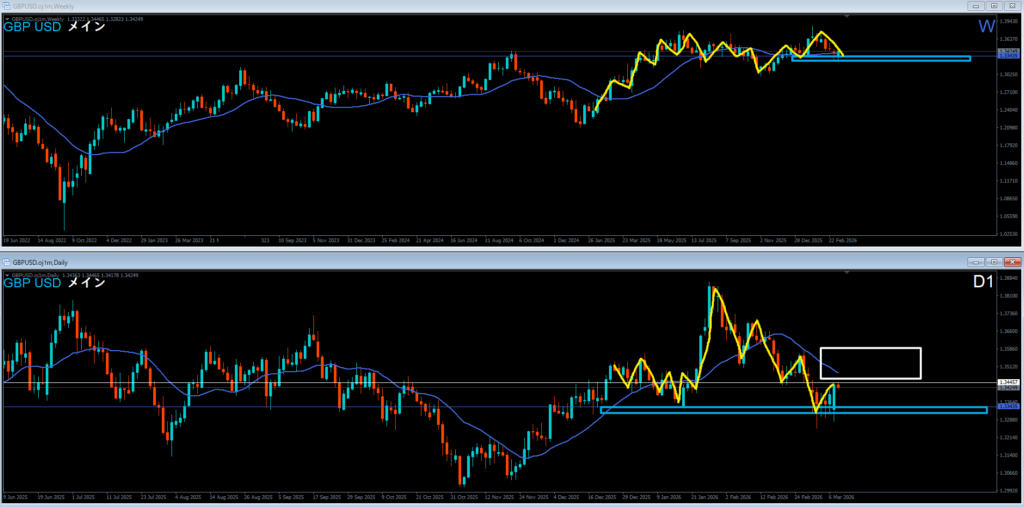Click the 1.32880 price on Daily scale

pyautogui.click(x=1009, y=420)
